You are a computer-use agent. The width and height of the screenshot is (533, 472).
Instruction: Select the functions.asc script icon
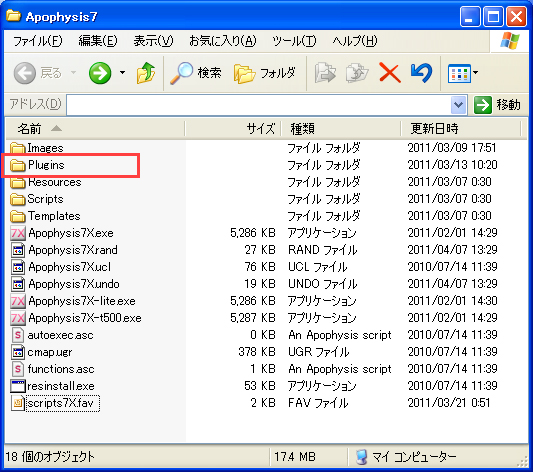(18, 369)
